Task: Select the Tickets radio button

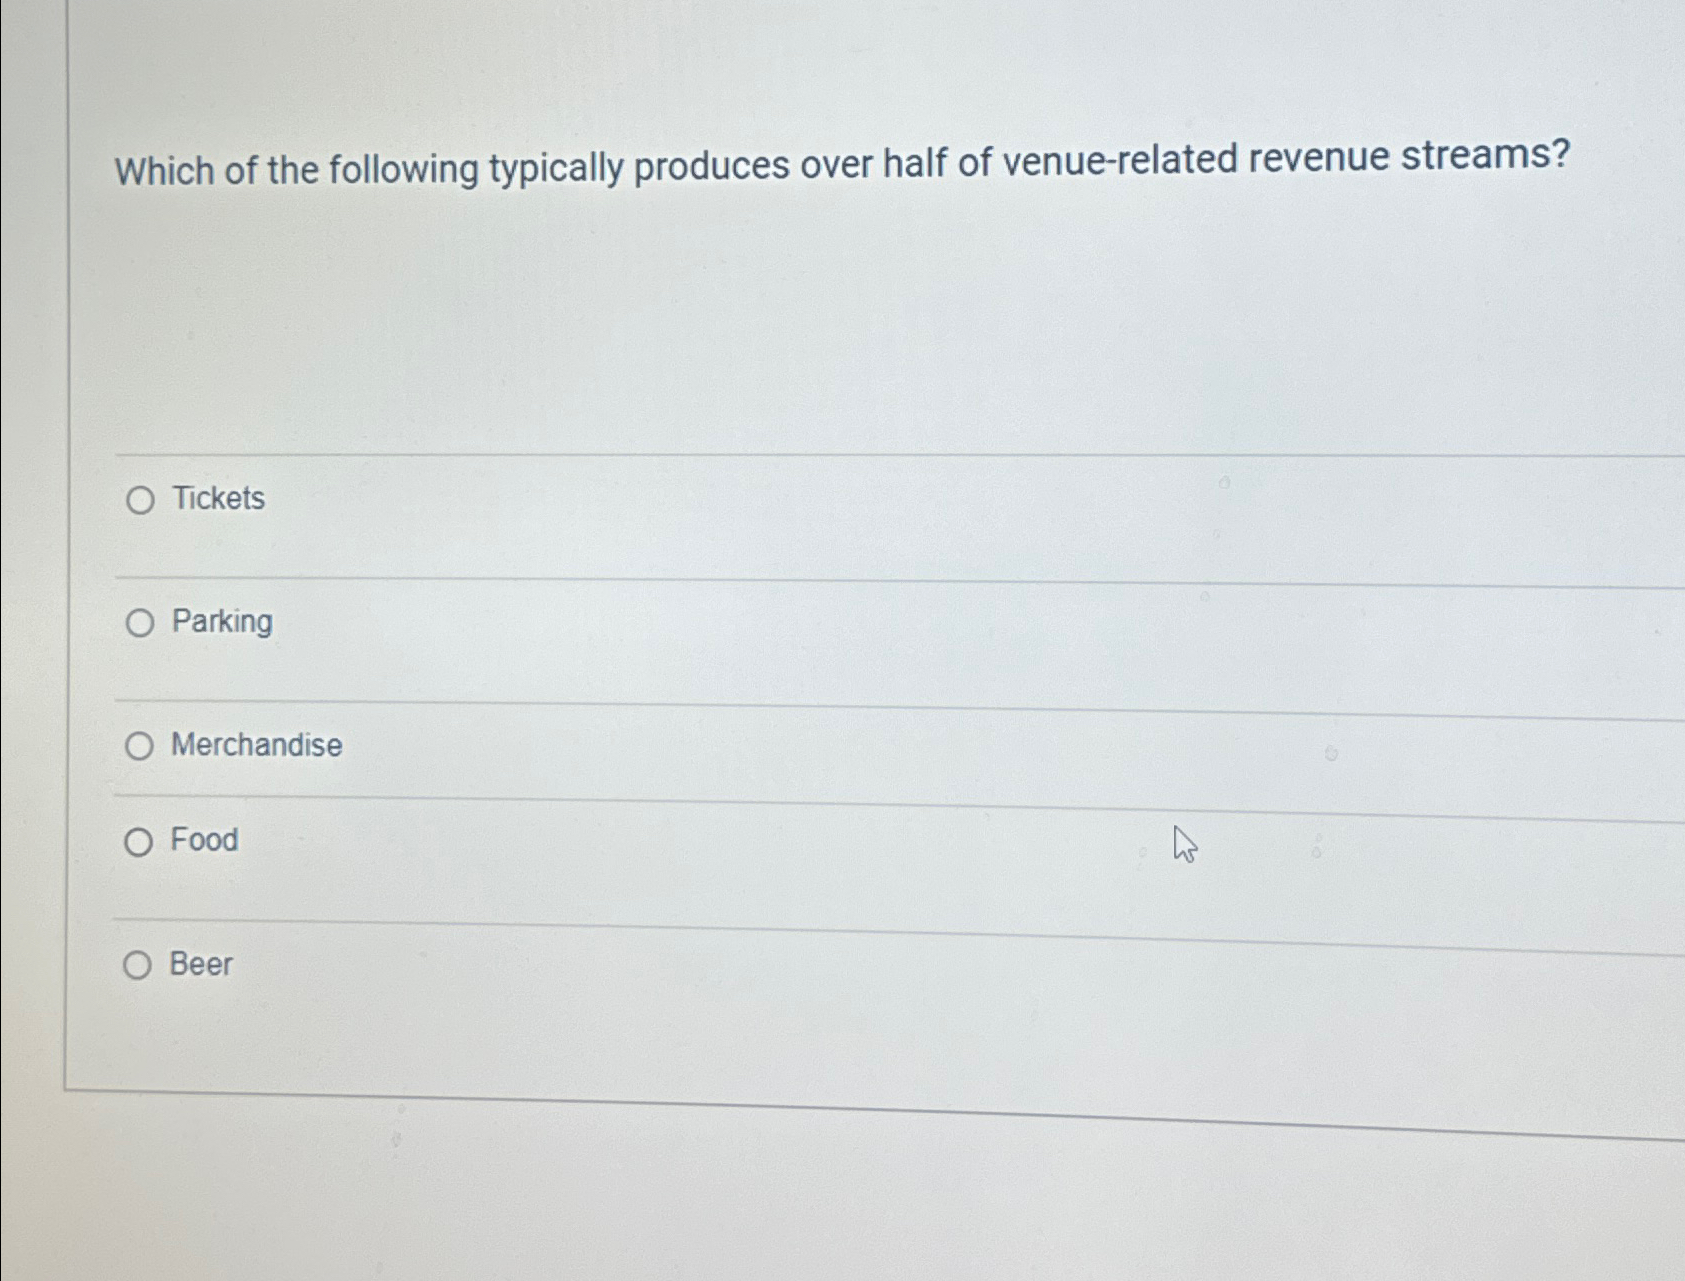Action: pos(140,500)
